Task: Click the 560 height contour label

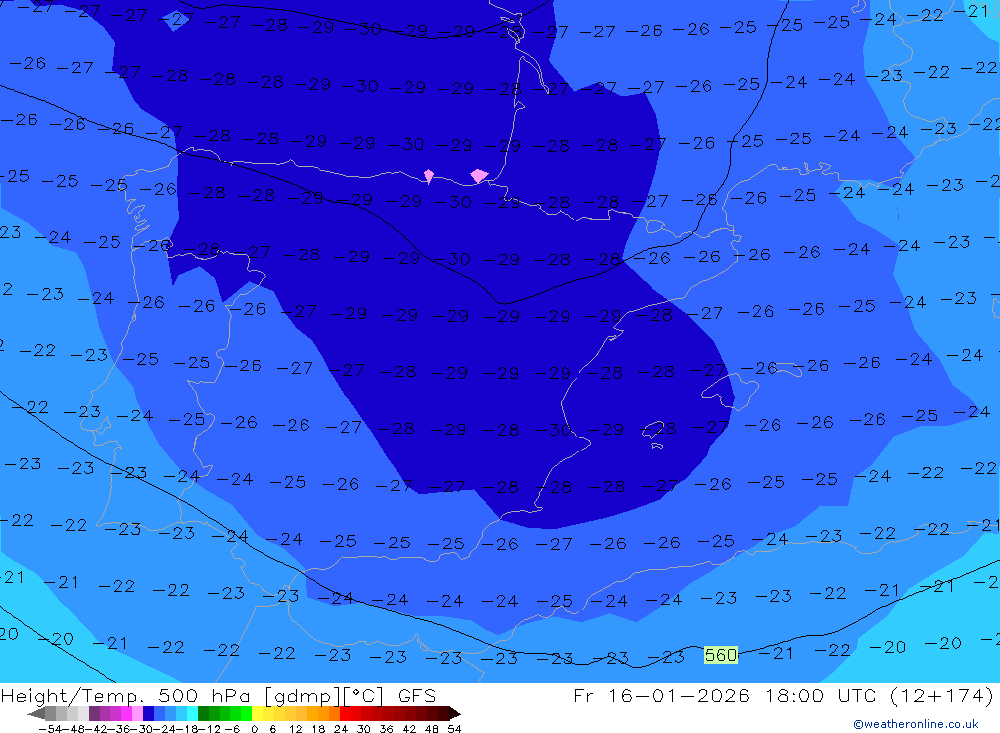Action: 721,655
